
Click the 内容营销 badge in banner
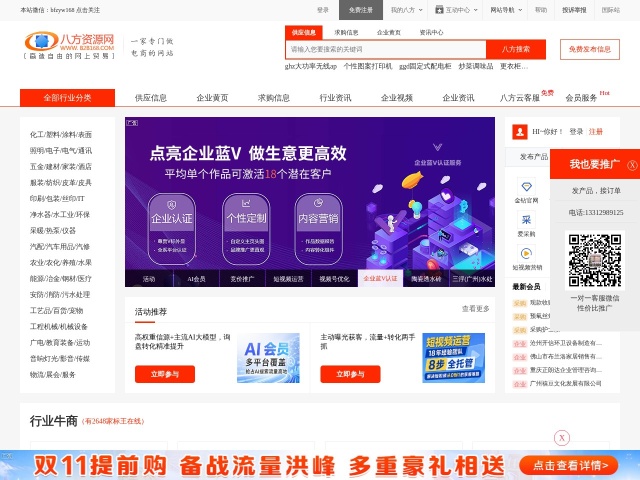coord(318,229)
